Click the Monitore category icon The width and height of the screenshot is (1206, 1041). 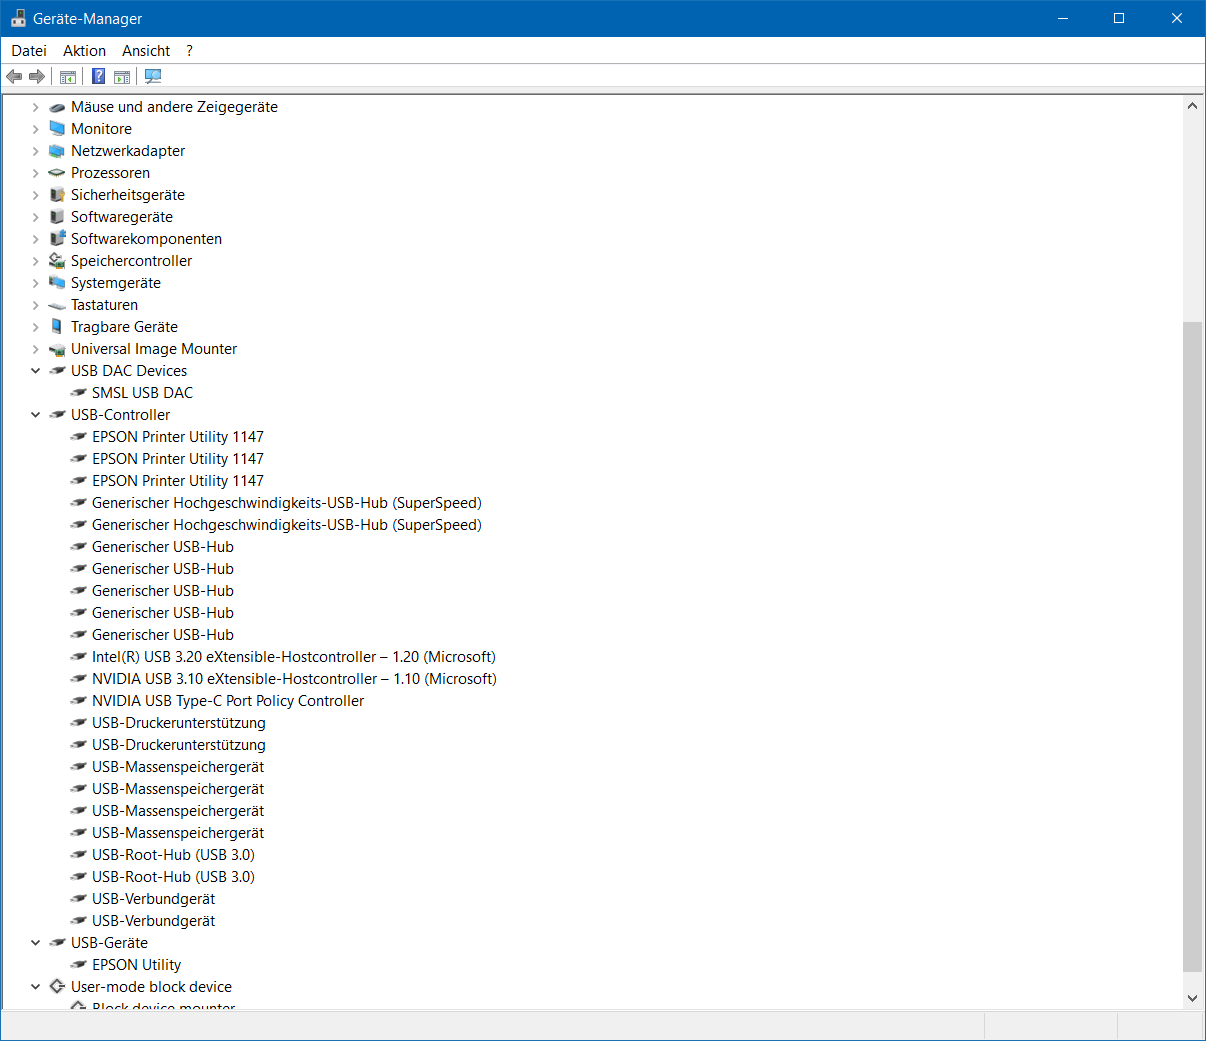tap(57, 129)
